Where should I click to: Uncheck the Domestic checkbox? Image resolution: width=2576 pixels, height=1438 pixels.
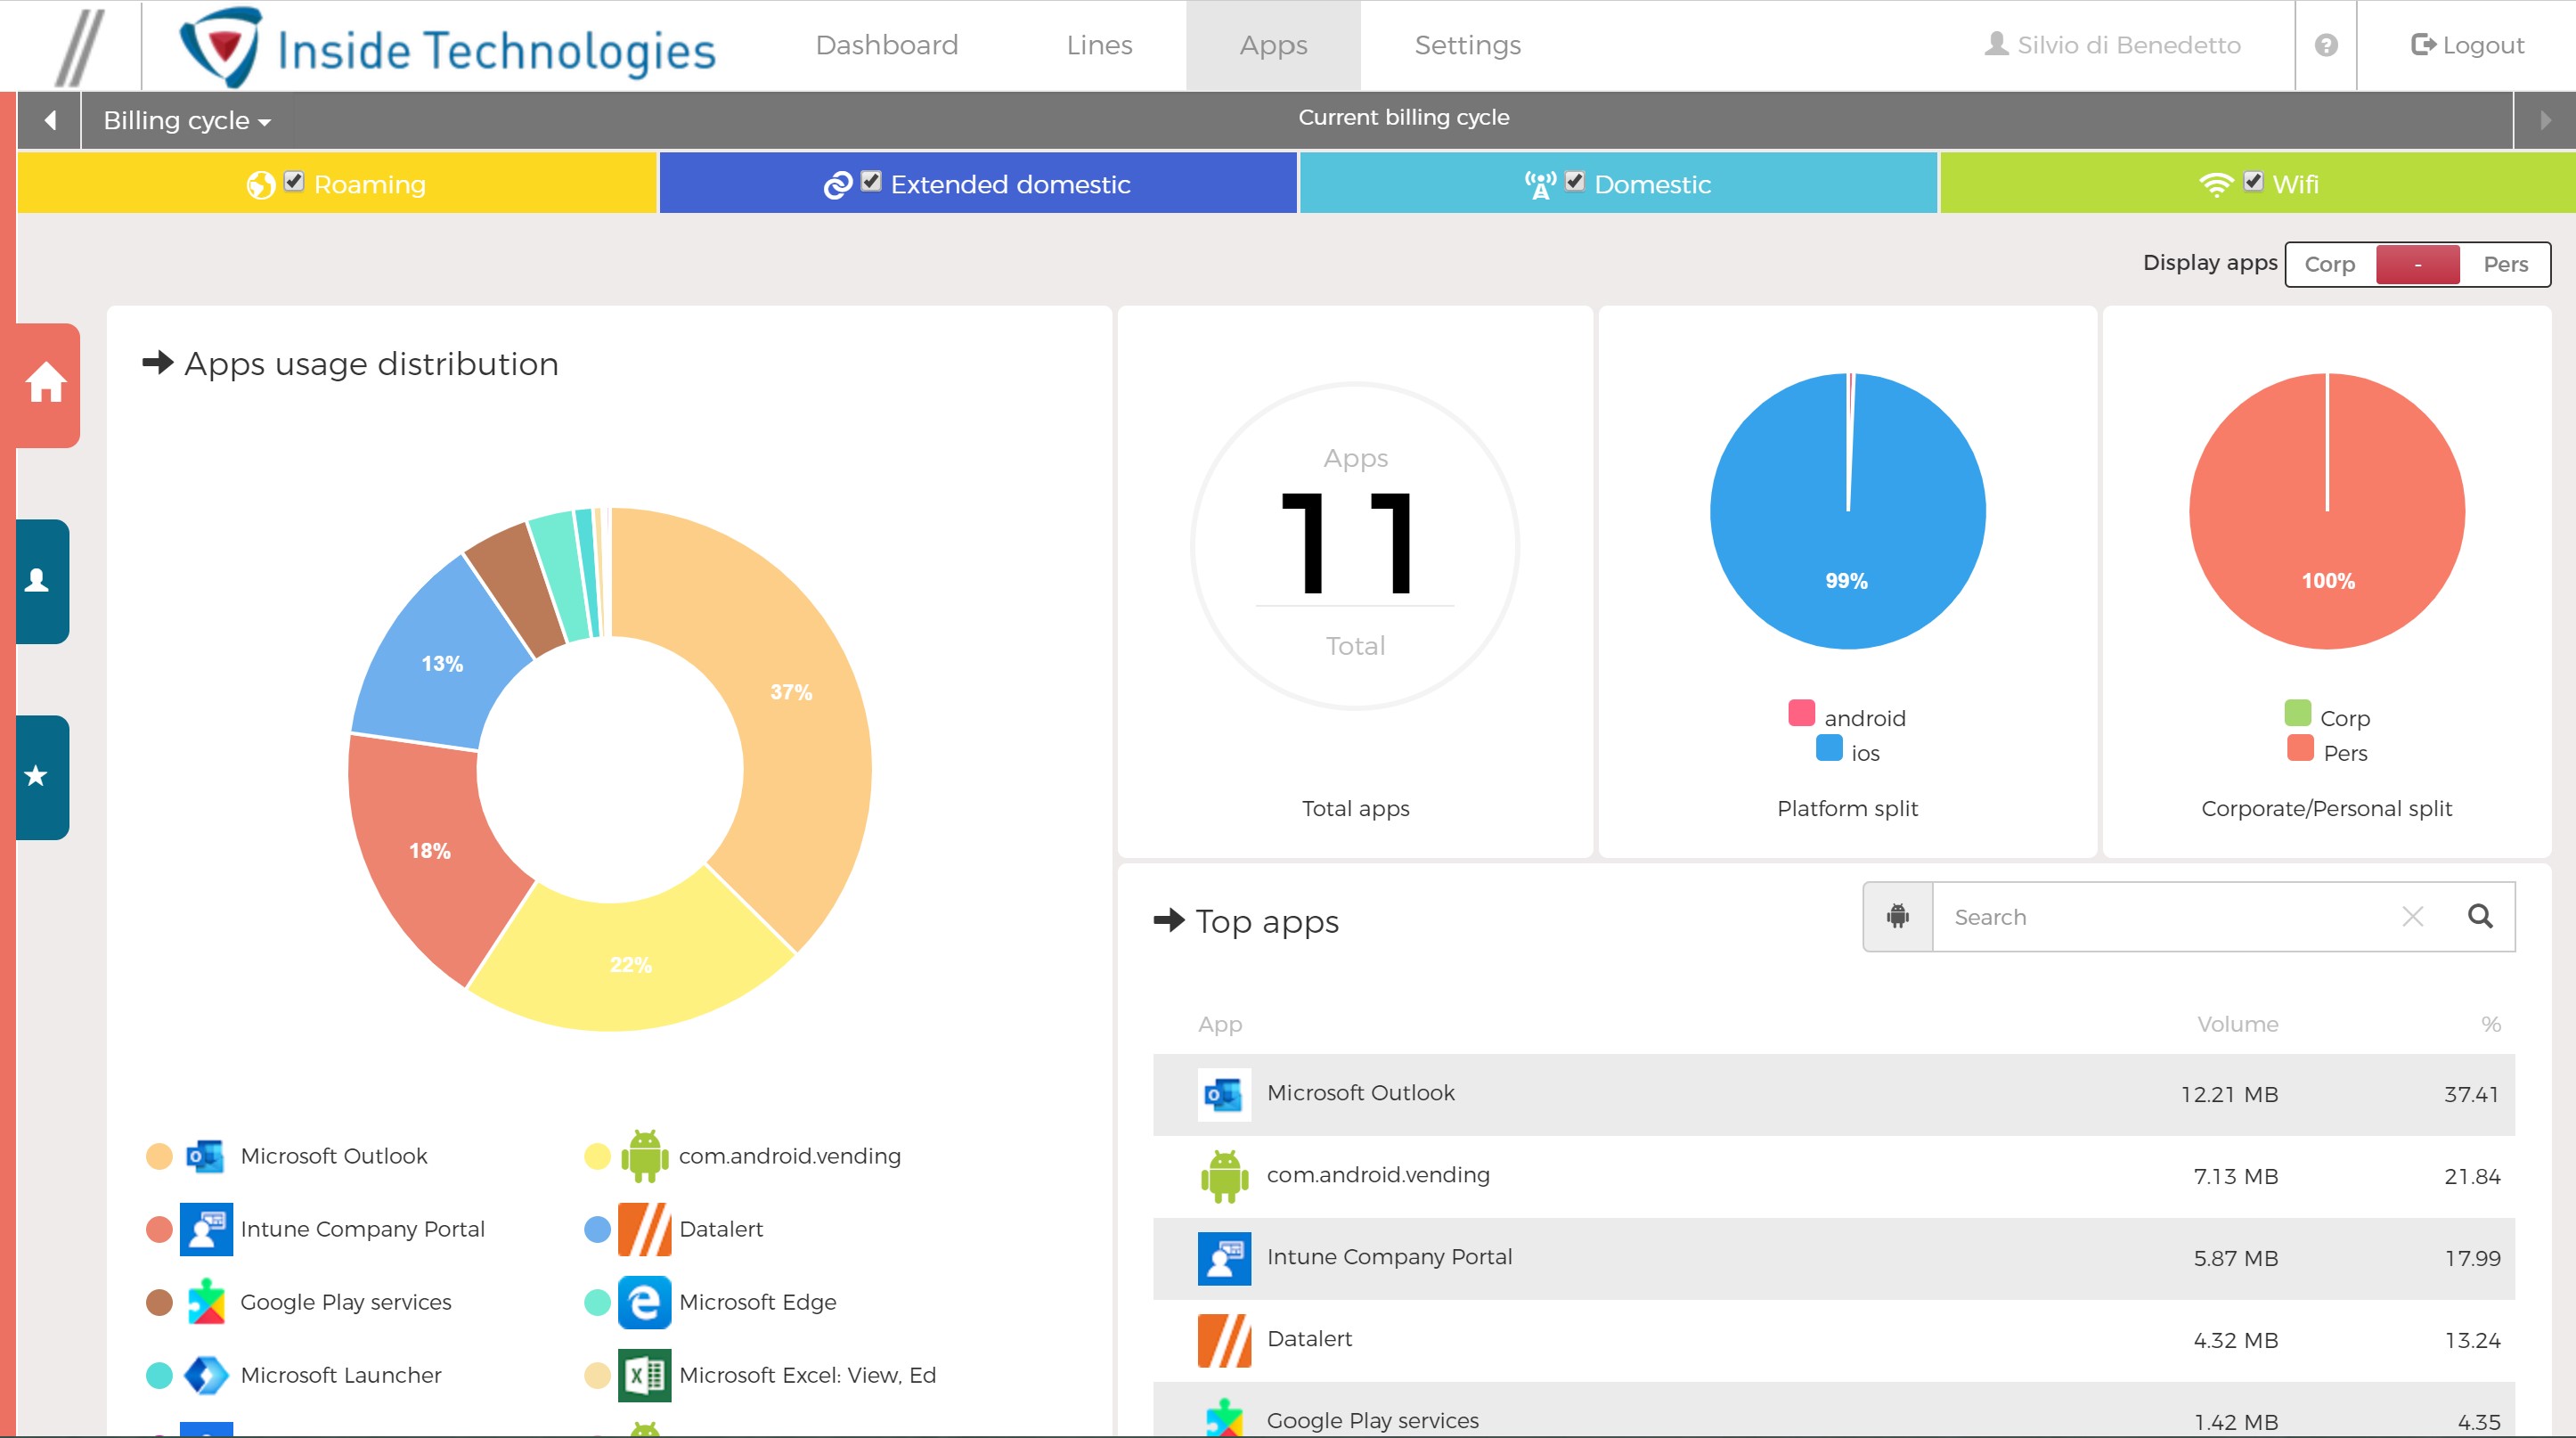(1575, 181)
